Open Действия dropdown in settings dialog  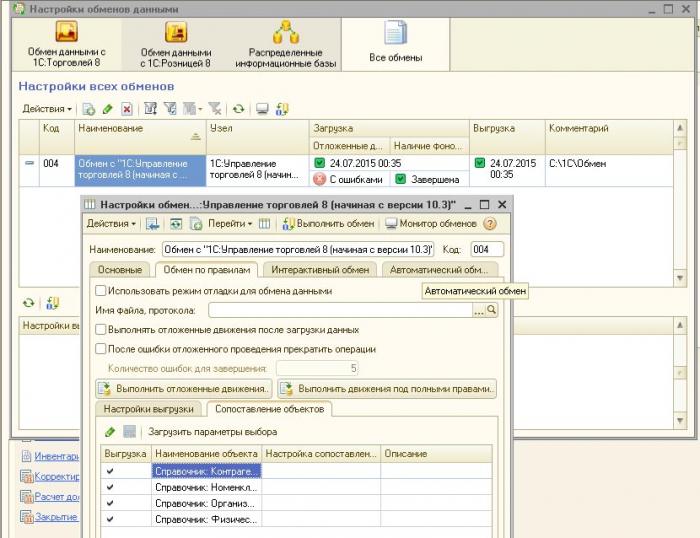[x=111, y=224]
